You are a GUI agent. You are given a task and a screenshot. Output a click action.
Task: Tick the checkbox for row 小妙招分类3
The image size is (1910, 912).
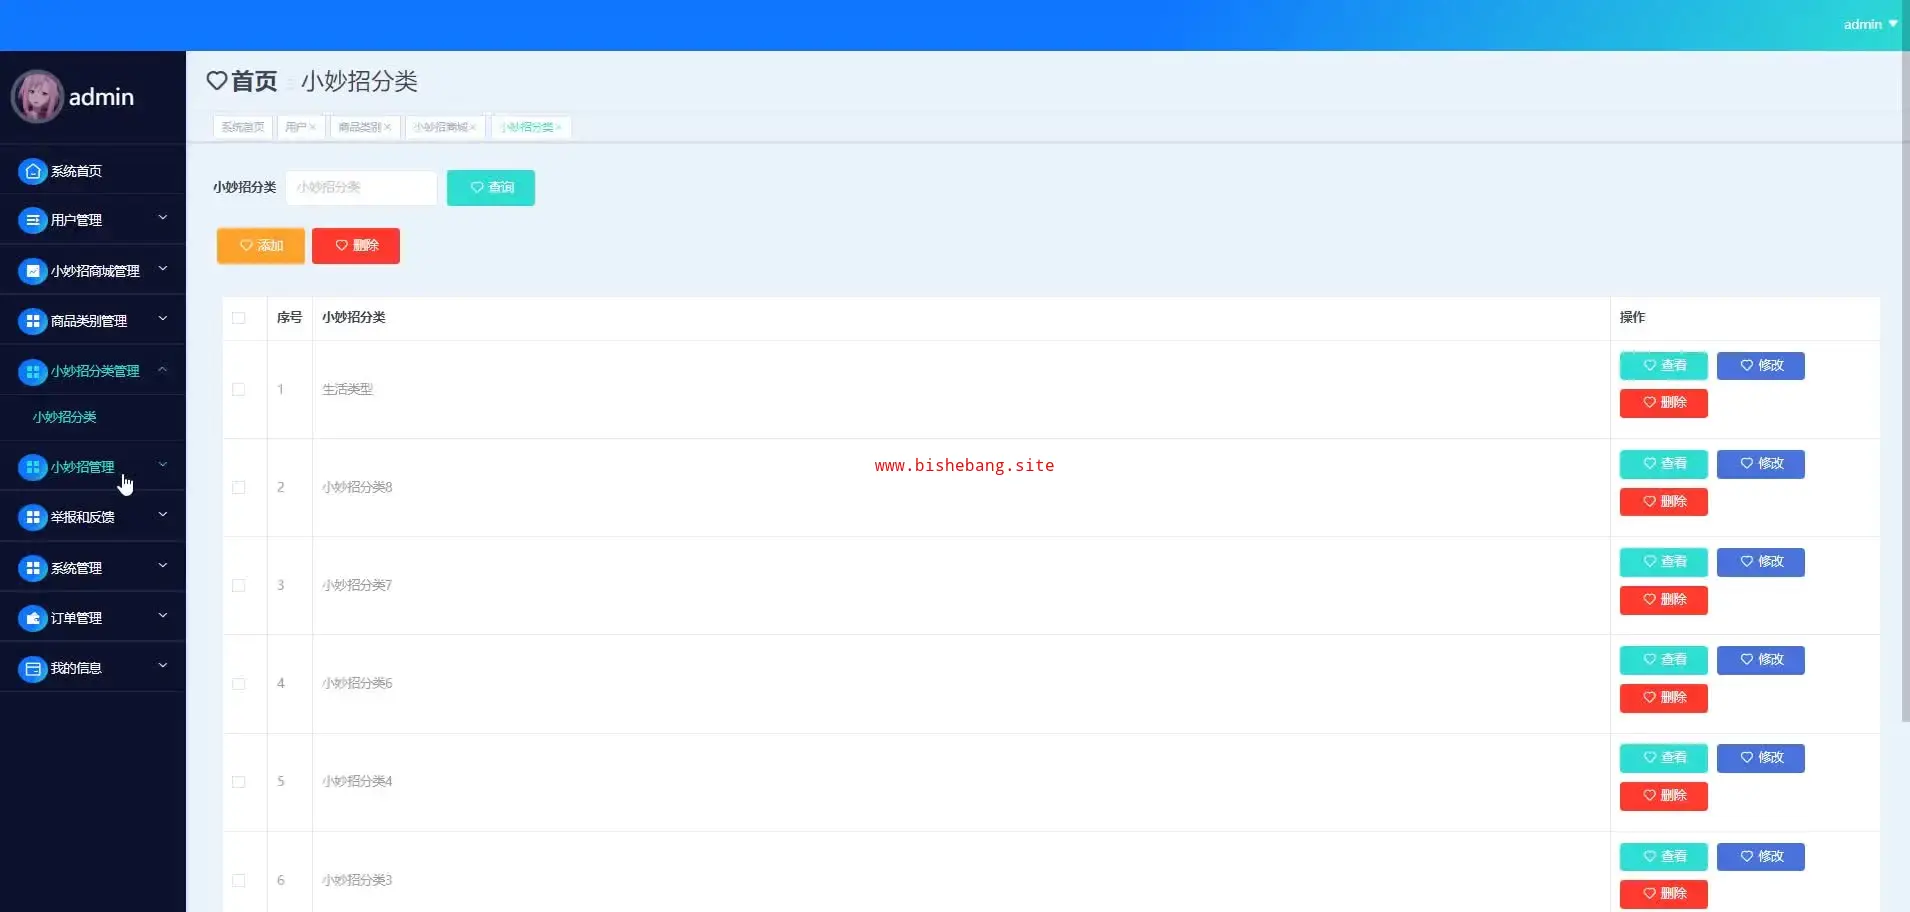tap(239, 880)
